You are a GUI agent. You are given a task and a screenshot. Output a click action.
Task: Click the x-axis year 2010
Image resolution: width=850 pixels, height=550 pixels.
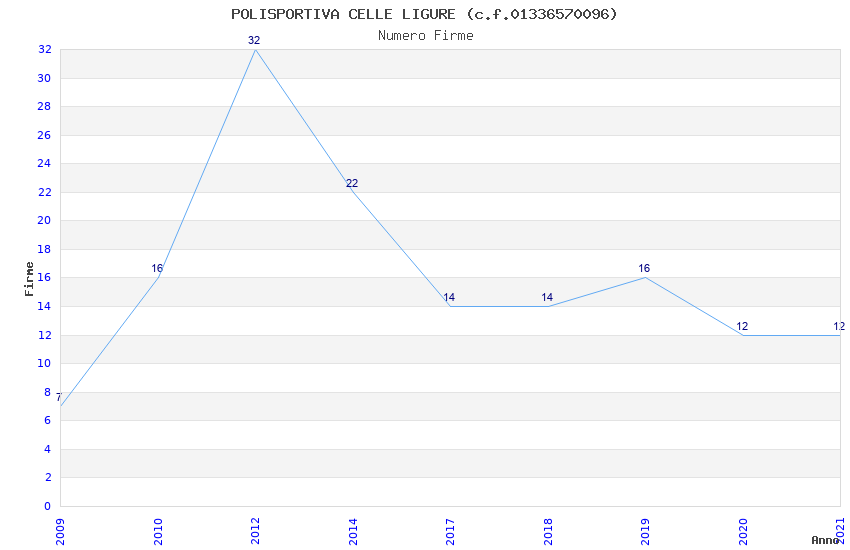tap(158, 532)
